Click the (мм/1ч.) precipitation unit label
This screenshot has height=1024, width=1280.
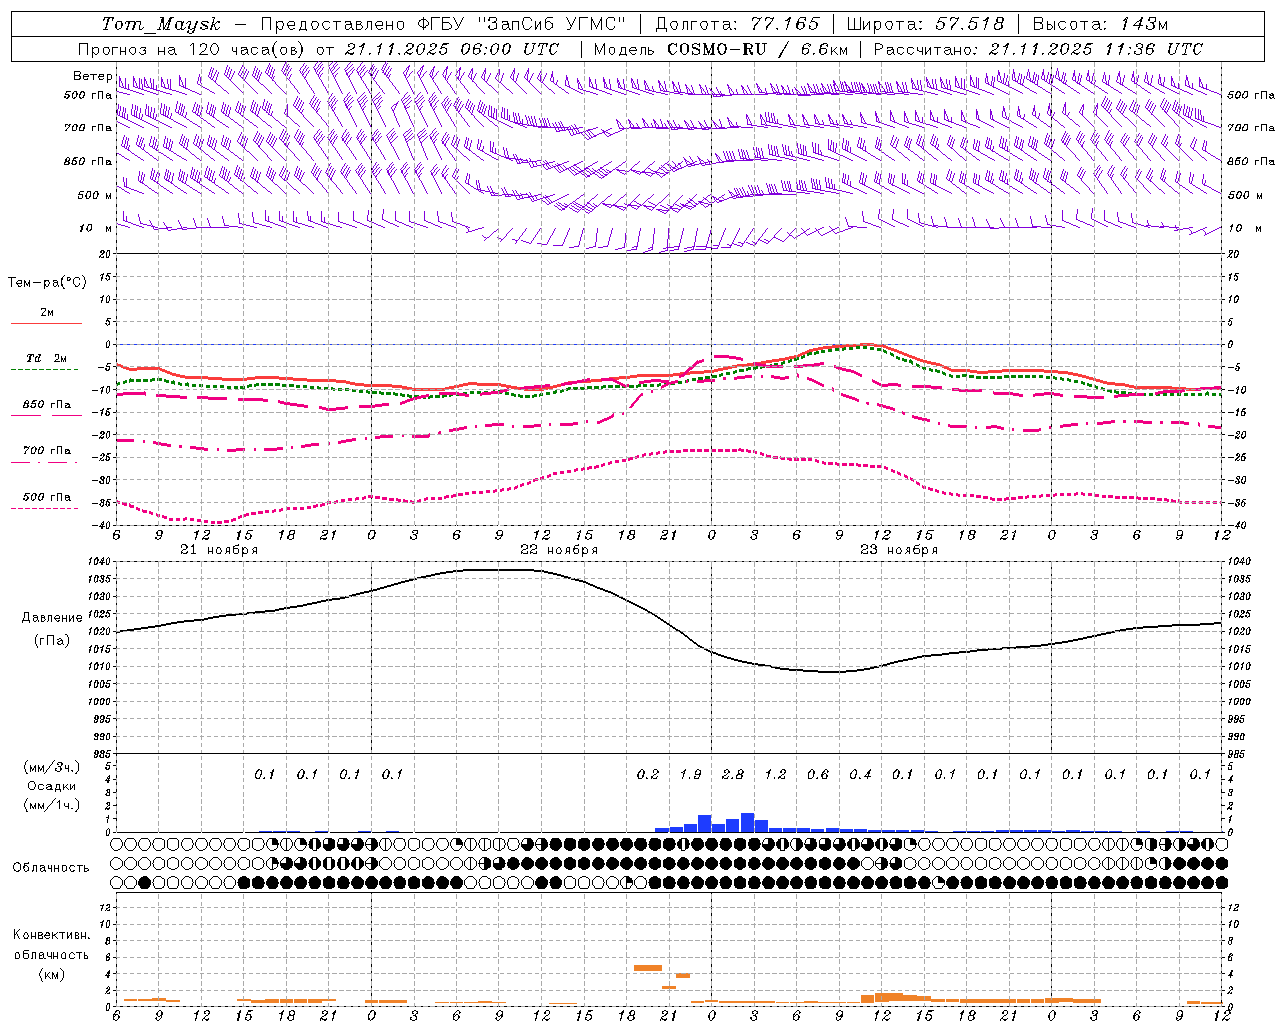51,805
